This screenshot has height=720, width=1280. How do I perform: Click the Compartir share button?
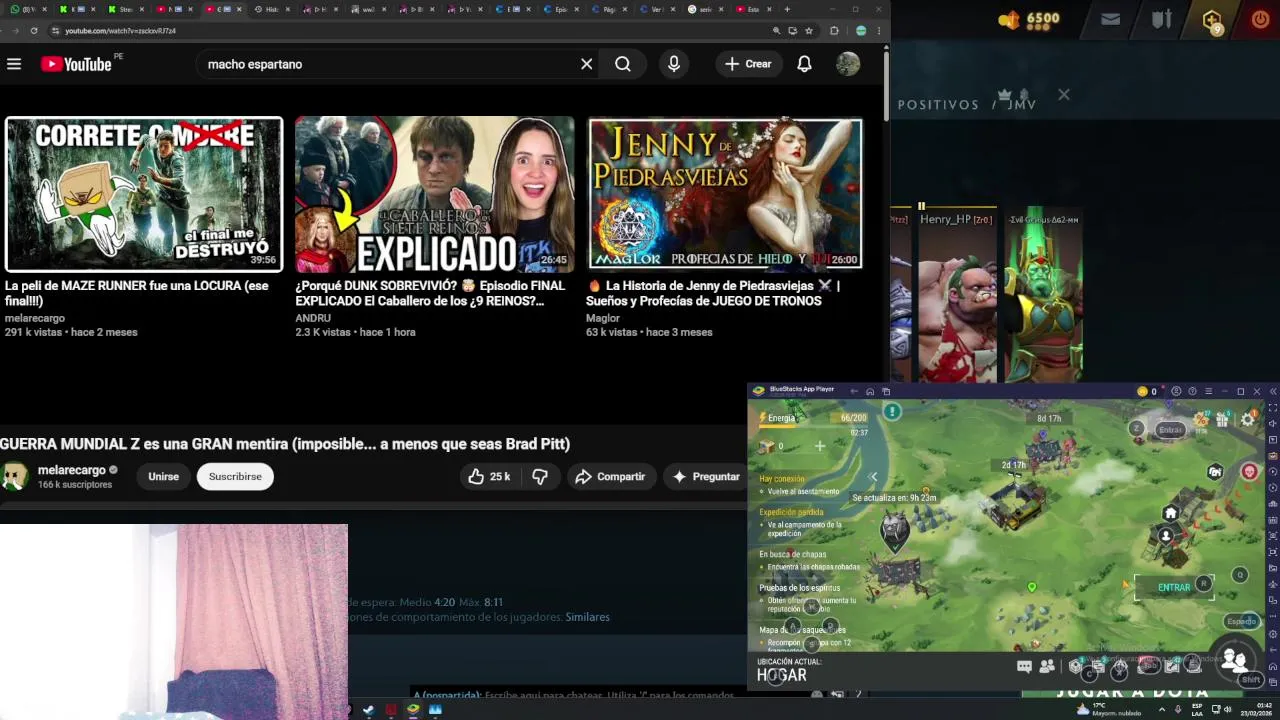point(611,477)
